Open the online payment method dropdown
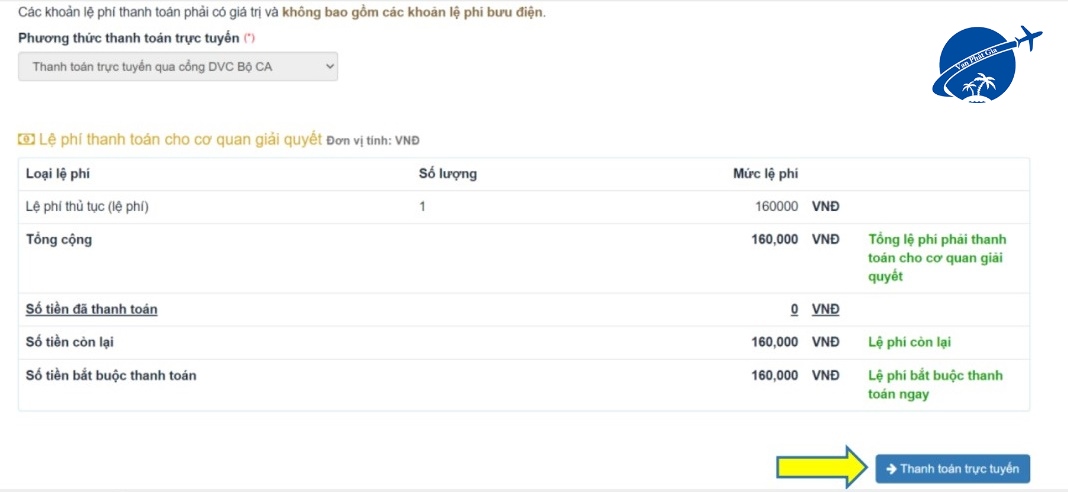The width and height of the screenshot is (1068, 492). 178,67
